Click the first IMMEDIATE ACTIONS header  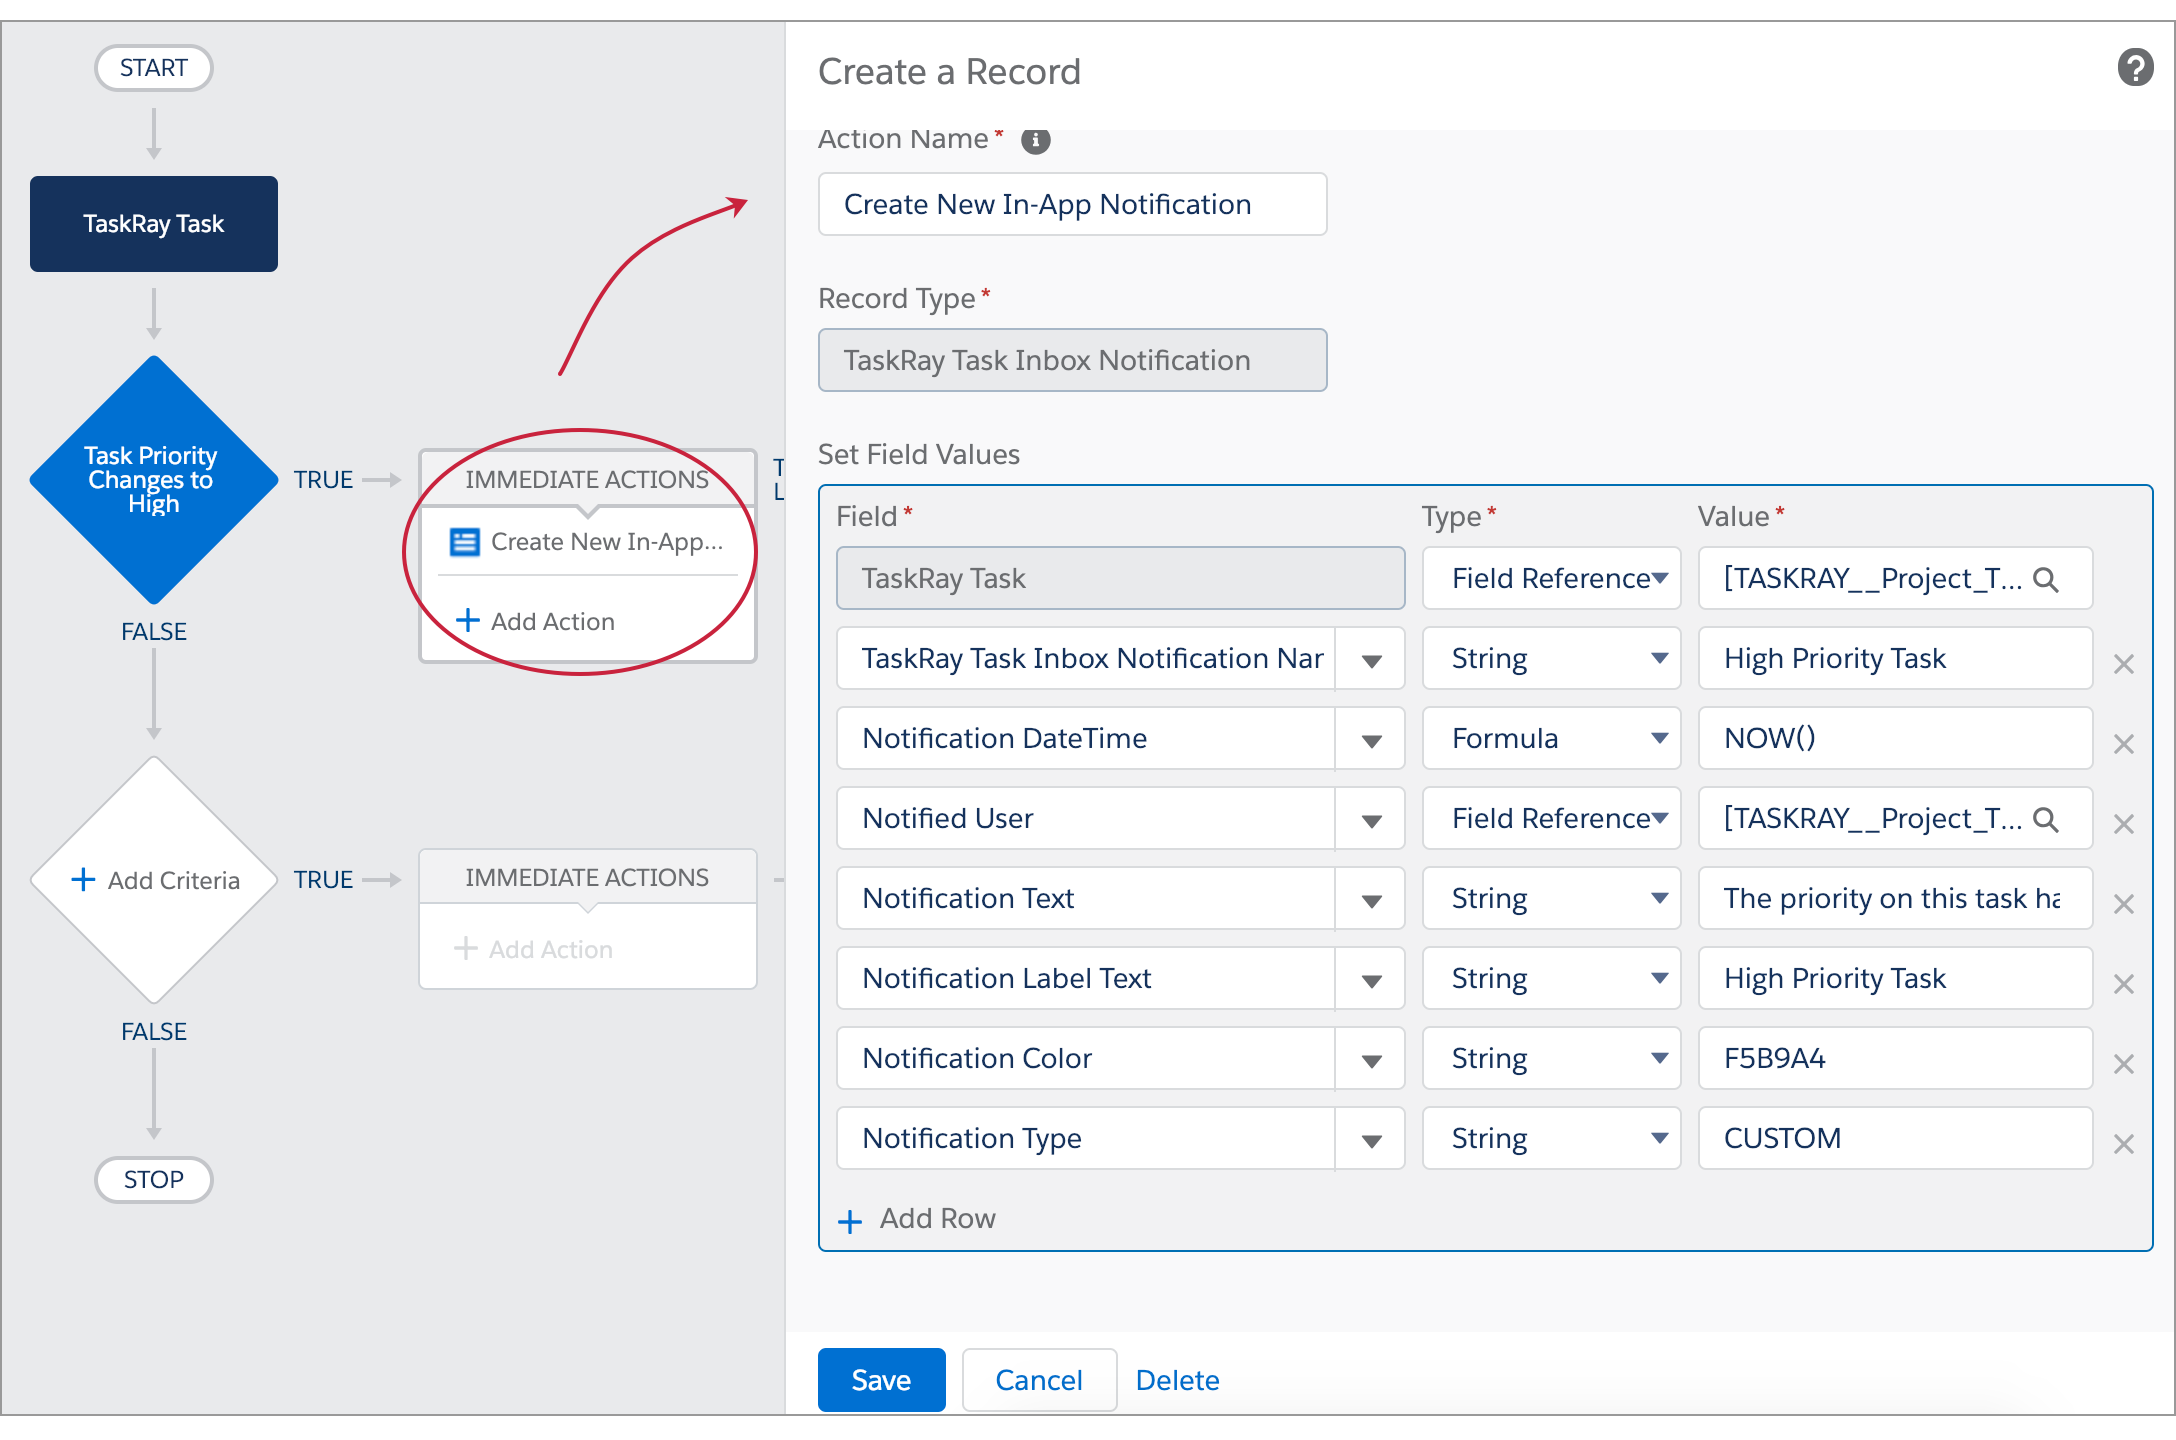point(587,479)
